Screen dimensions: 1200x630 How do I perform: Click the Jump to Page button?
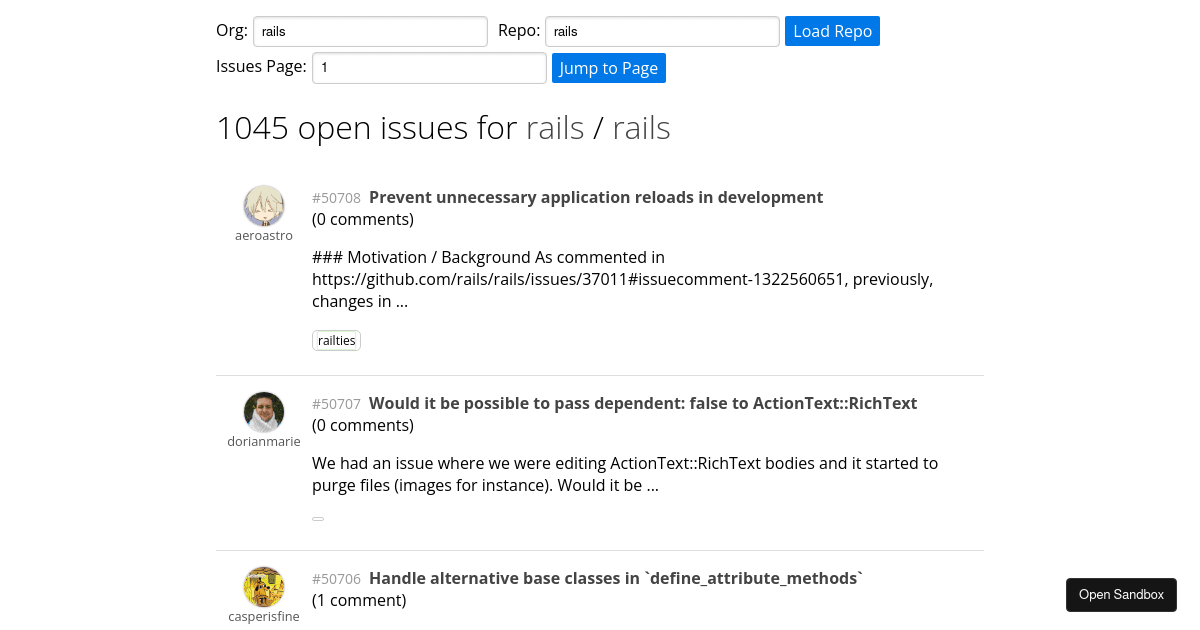(608, 68)
